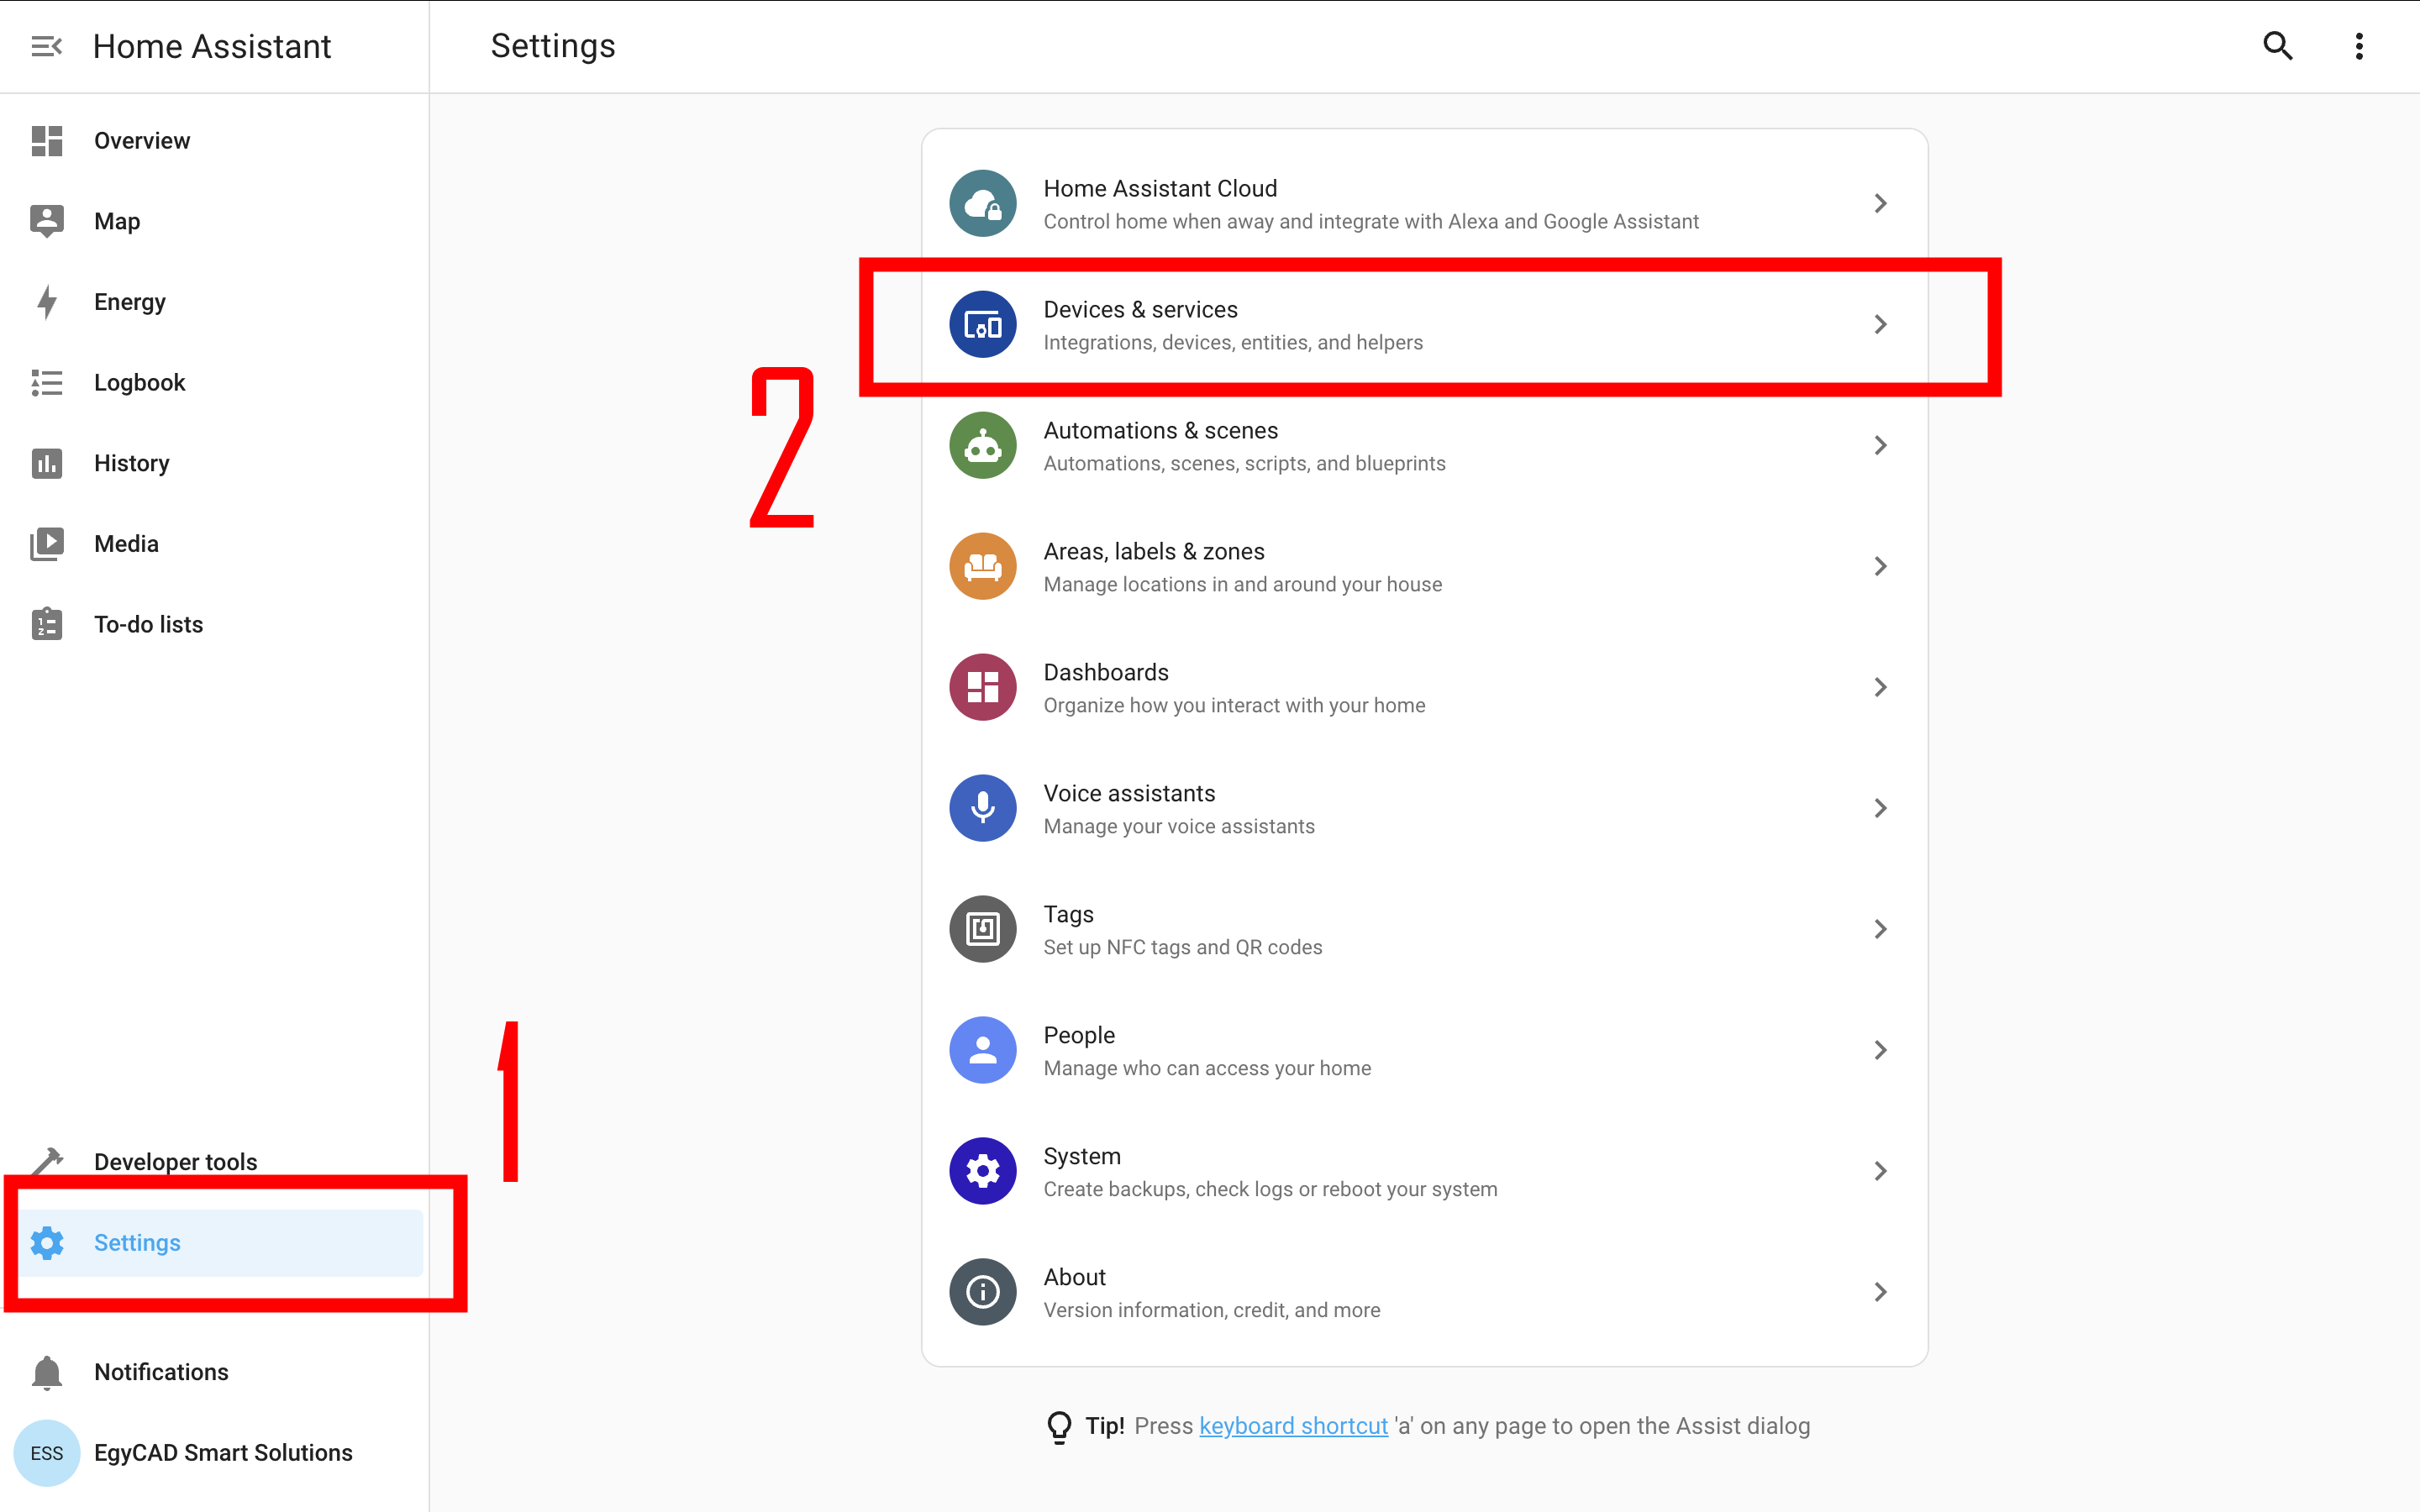The width and height of the screenshot is (2420, 1512).
Task: Click the Tags NFC icon
Action: click(982, 929)
